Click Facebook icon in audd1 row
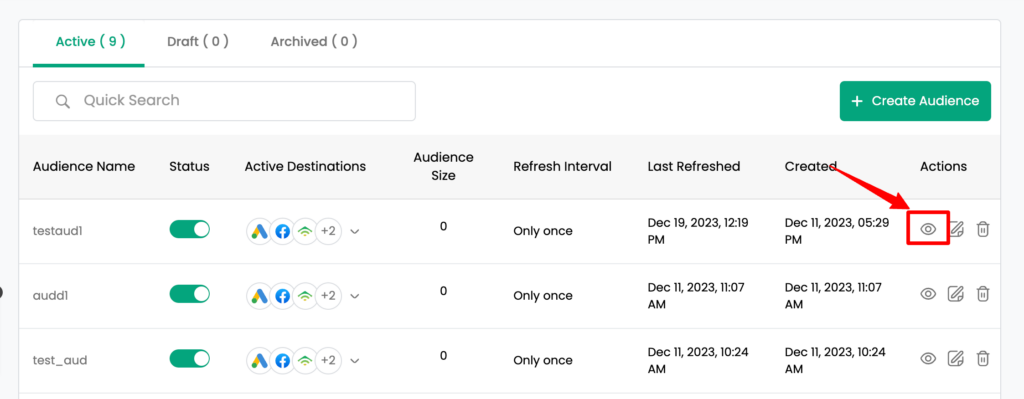The image size is (1024, 399). tap(282, 296)
